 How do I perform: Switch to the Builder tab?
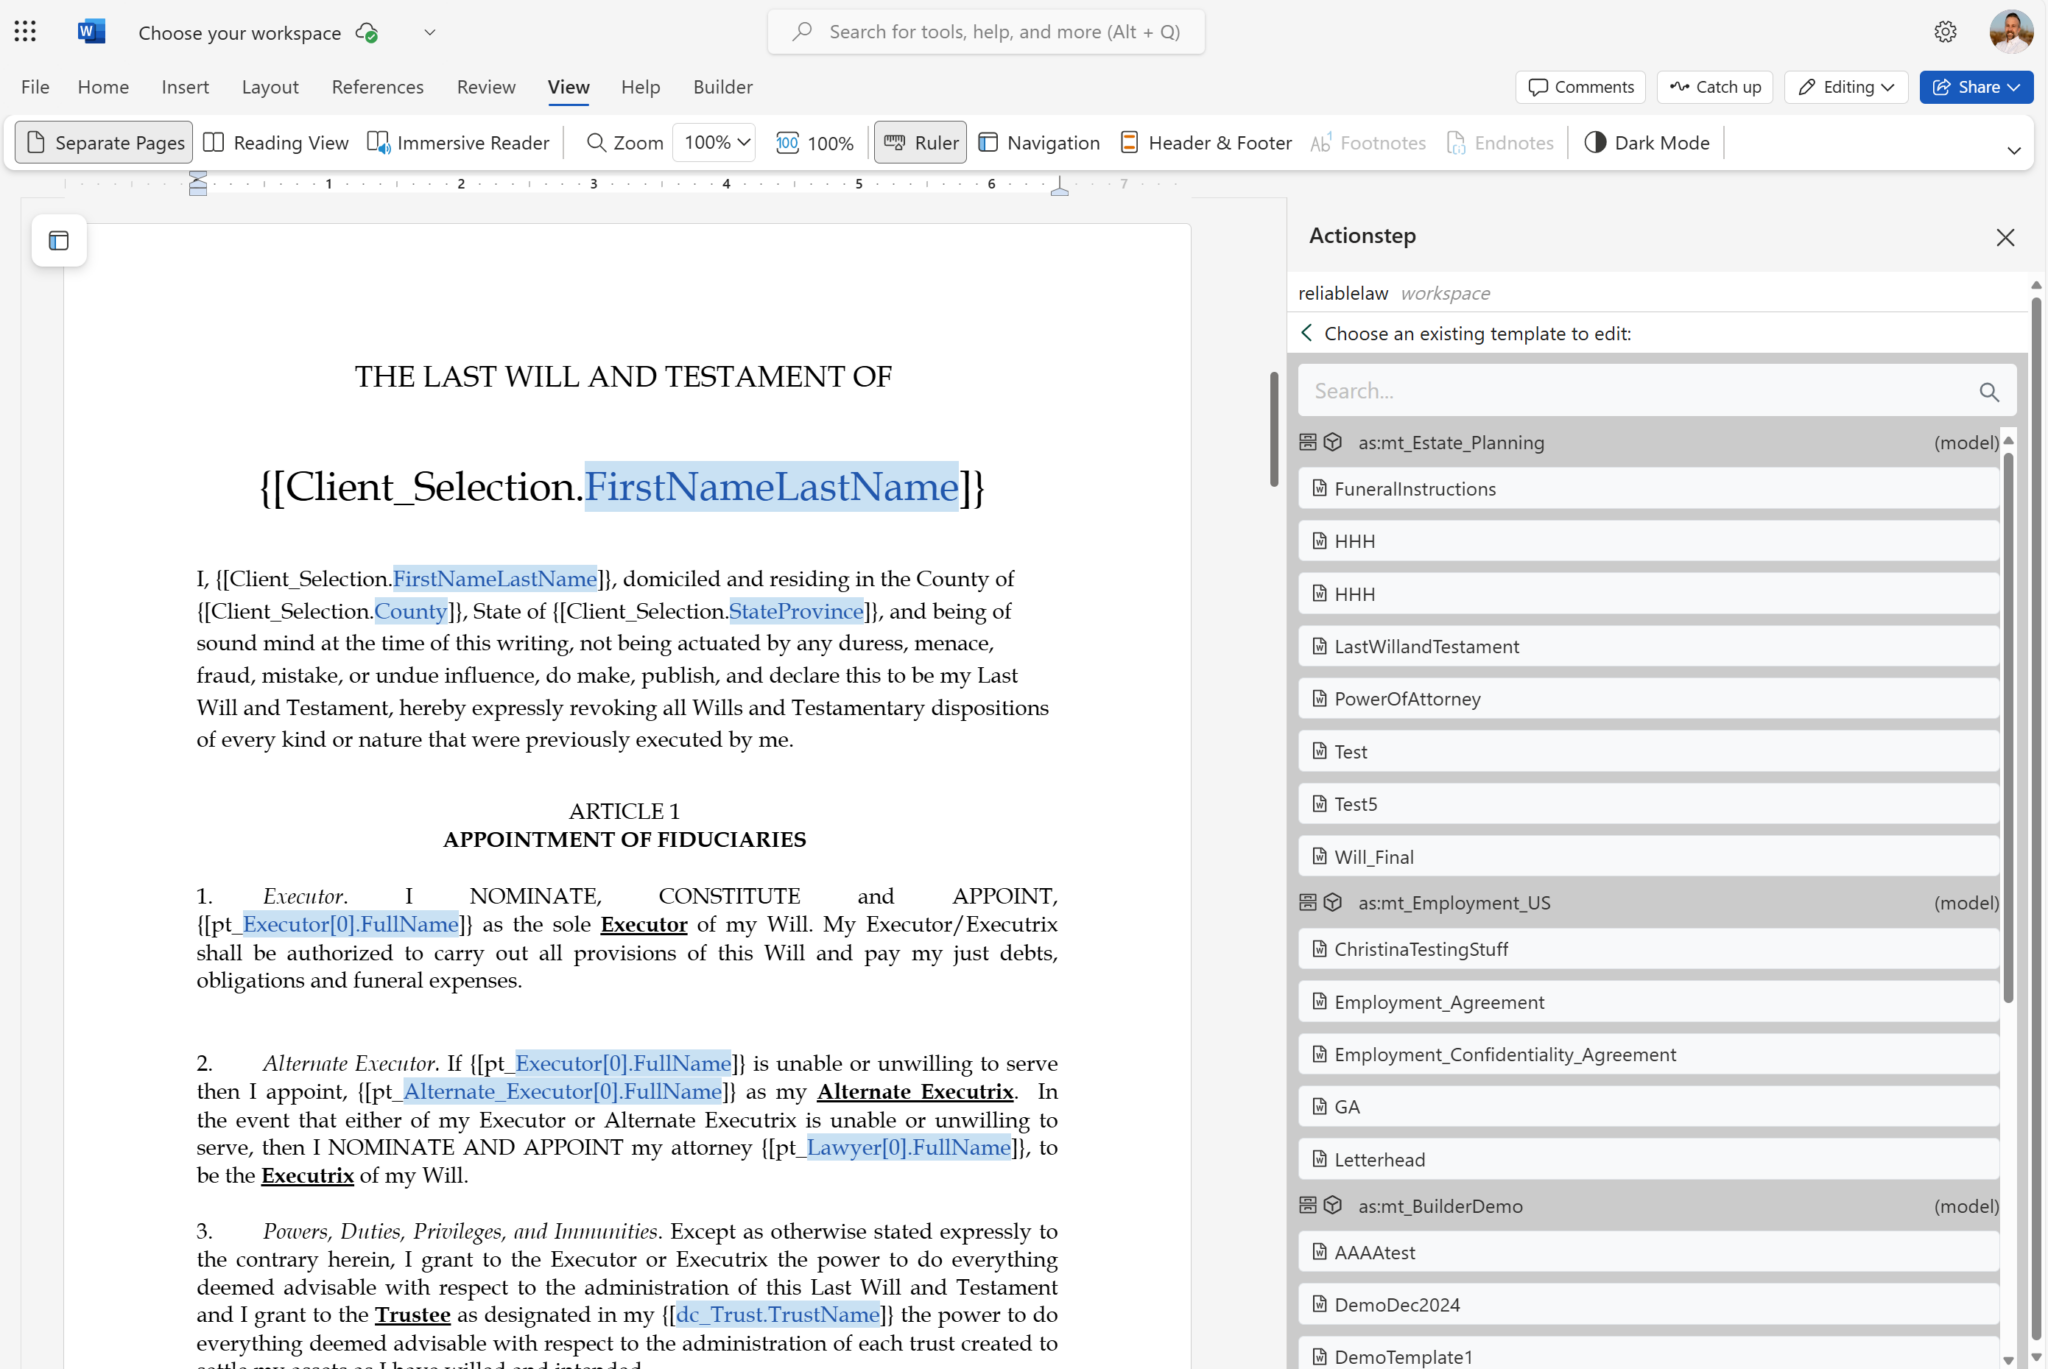coord(722,87)
